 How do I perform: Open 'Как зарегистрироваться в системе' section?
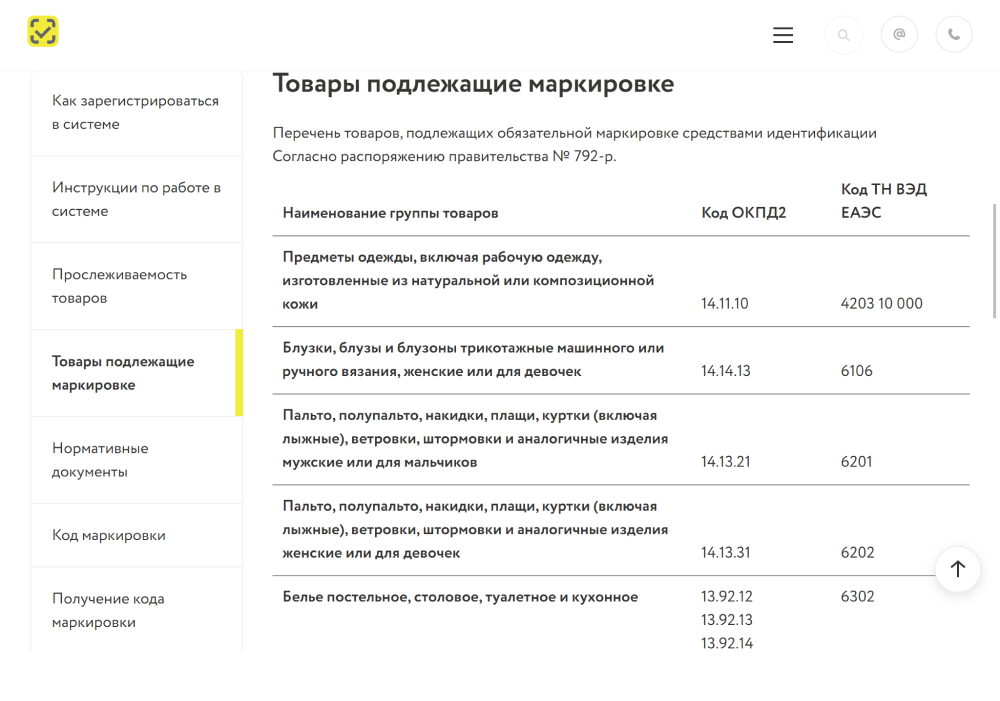(135, 113)
